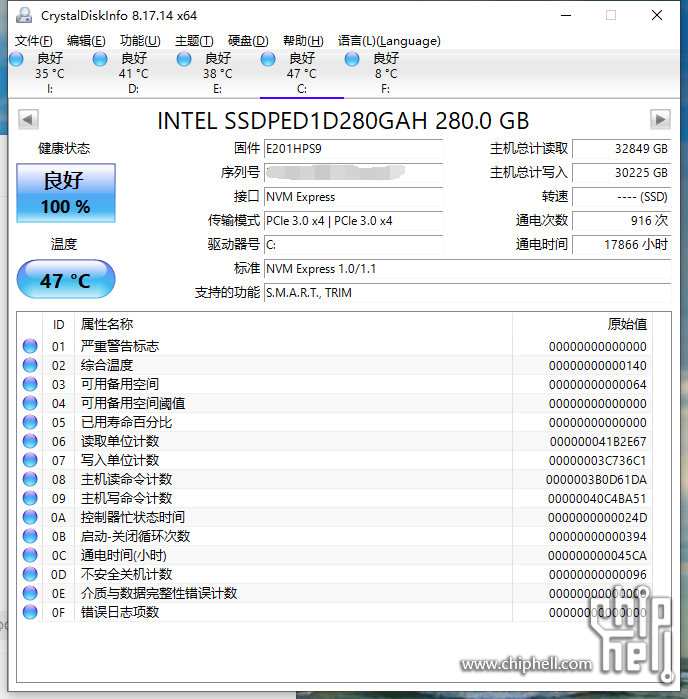The height and width of the screenshot is (699, 688).
Task: Click status orb of attribute 01 严重警告标志
Action: pyautogui.click(x=30, y=346)
